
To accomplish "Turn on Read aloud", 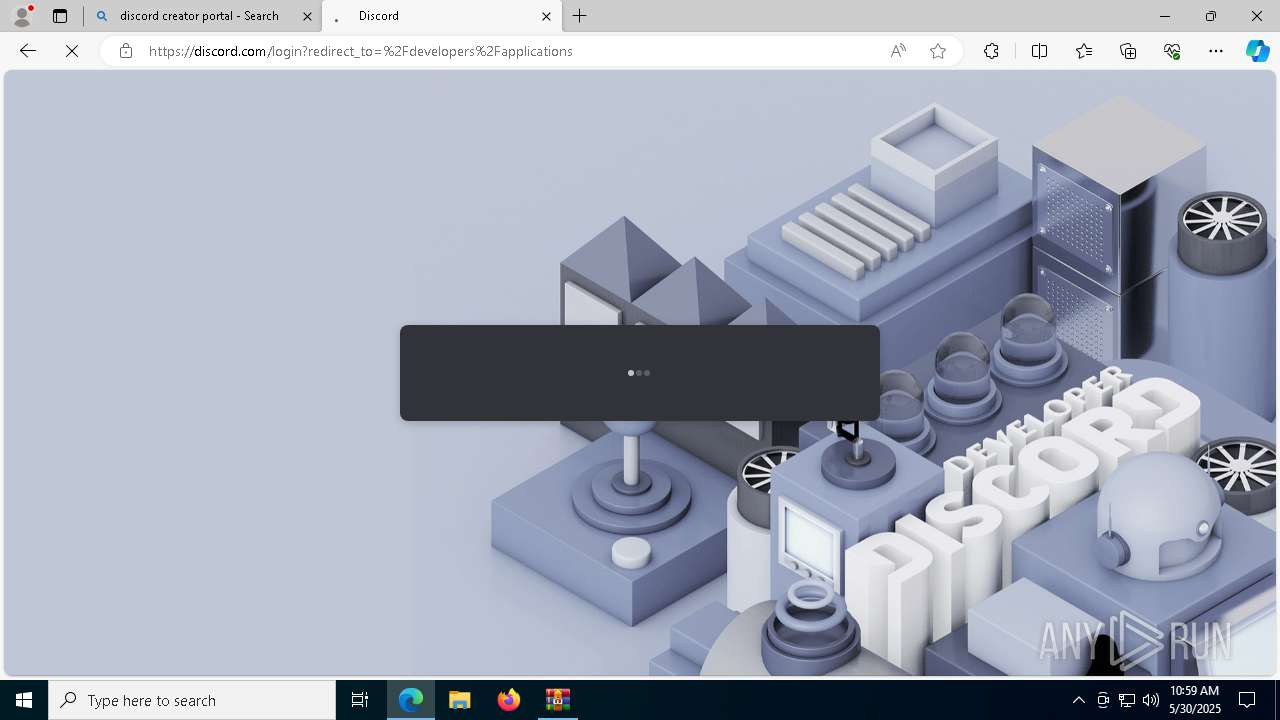I will coord(898,51).
